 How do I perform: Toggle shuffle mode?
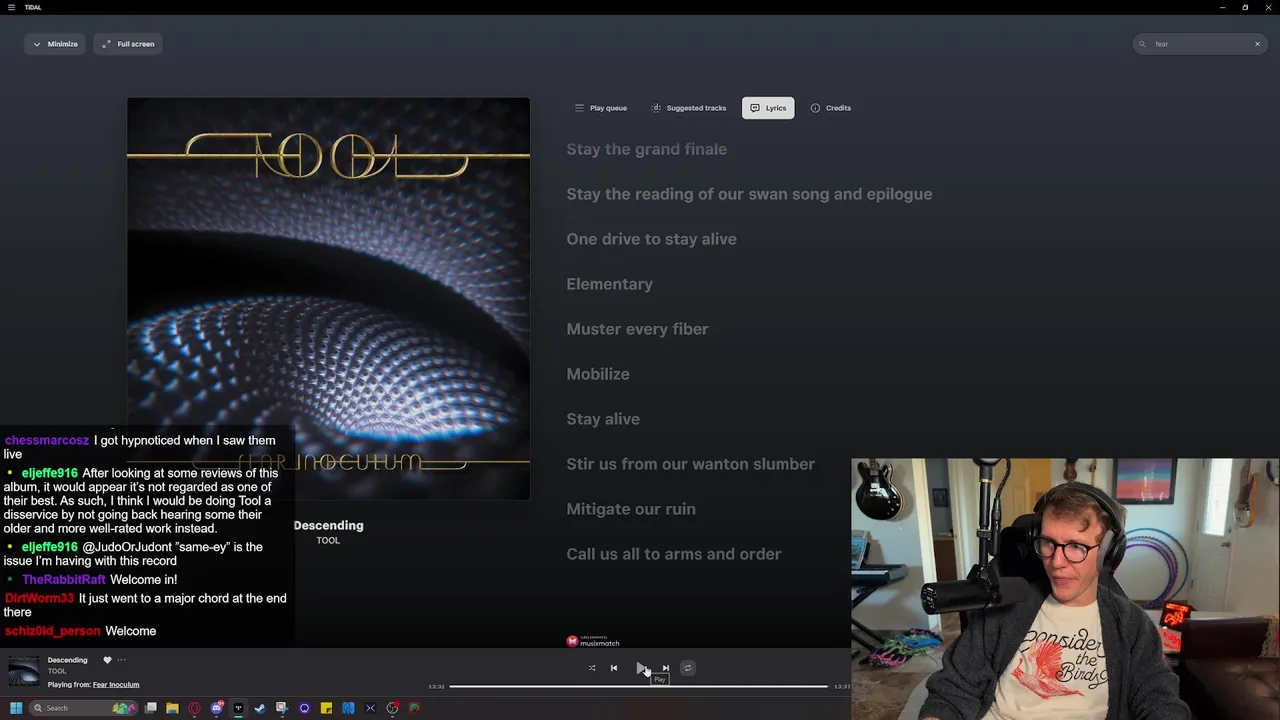pos(592,668)
